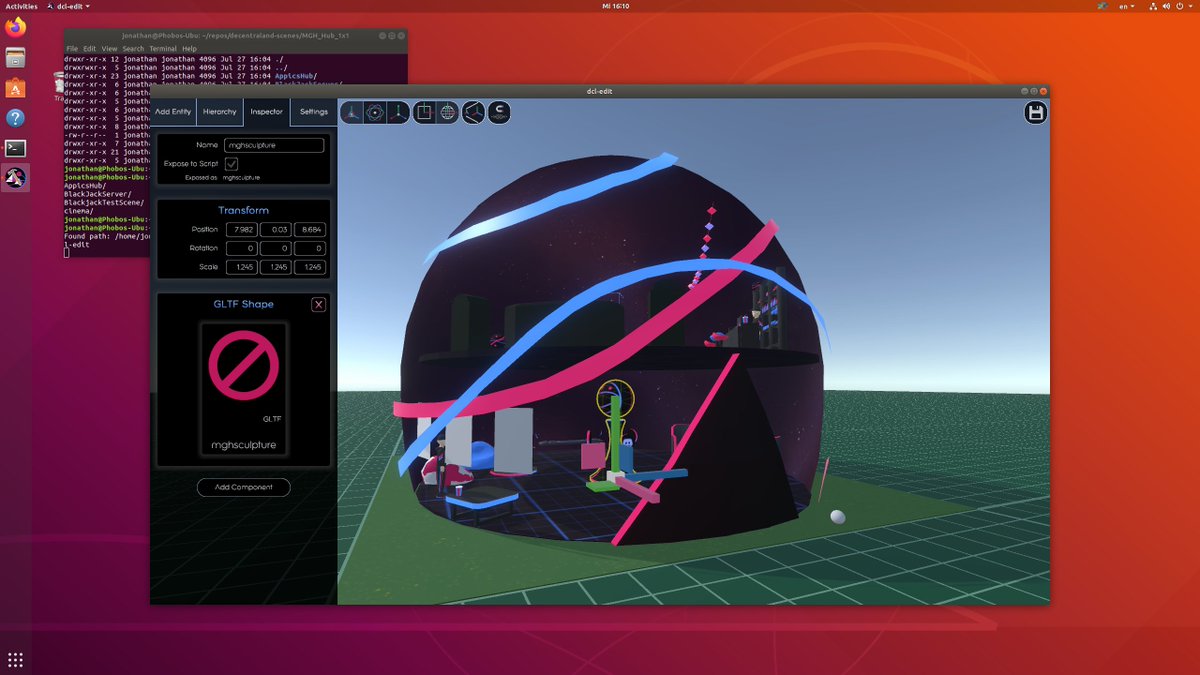The width and height of the screenshot is (1200, 675).
Task: Click 'Exposed as mghsculpture' text
Action: pos(222,177)
